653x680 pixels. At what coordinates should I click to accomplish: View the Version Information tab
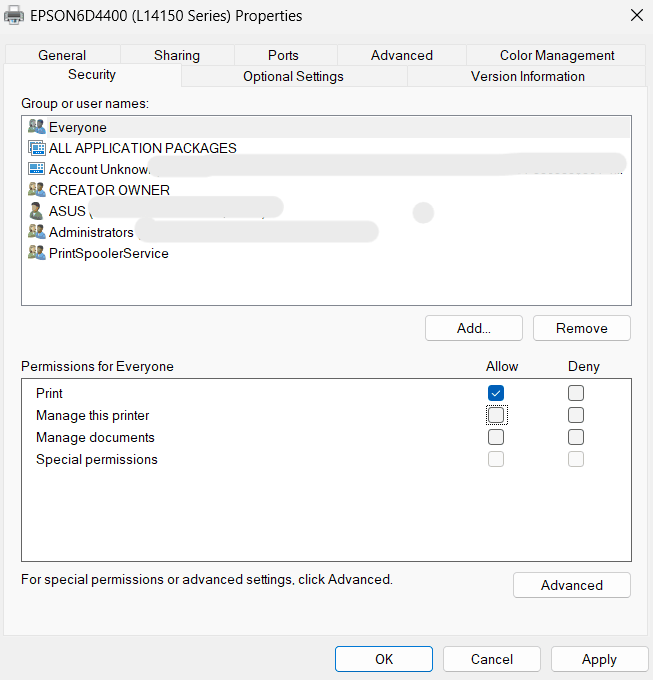tap(528, 76)
